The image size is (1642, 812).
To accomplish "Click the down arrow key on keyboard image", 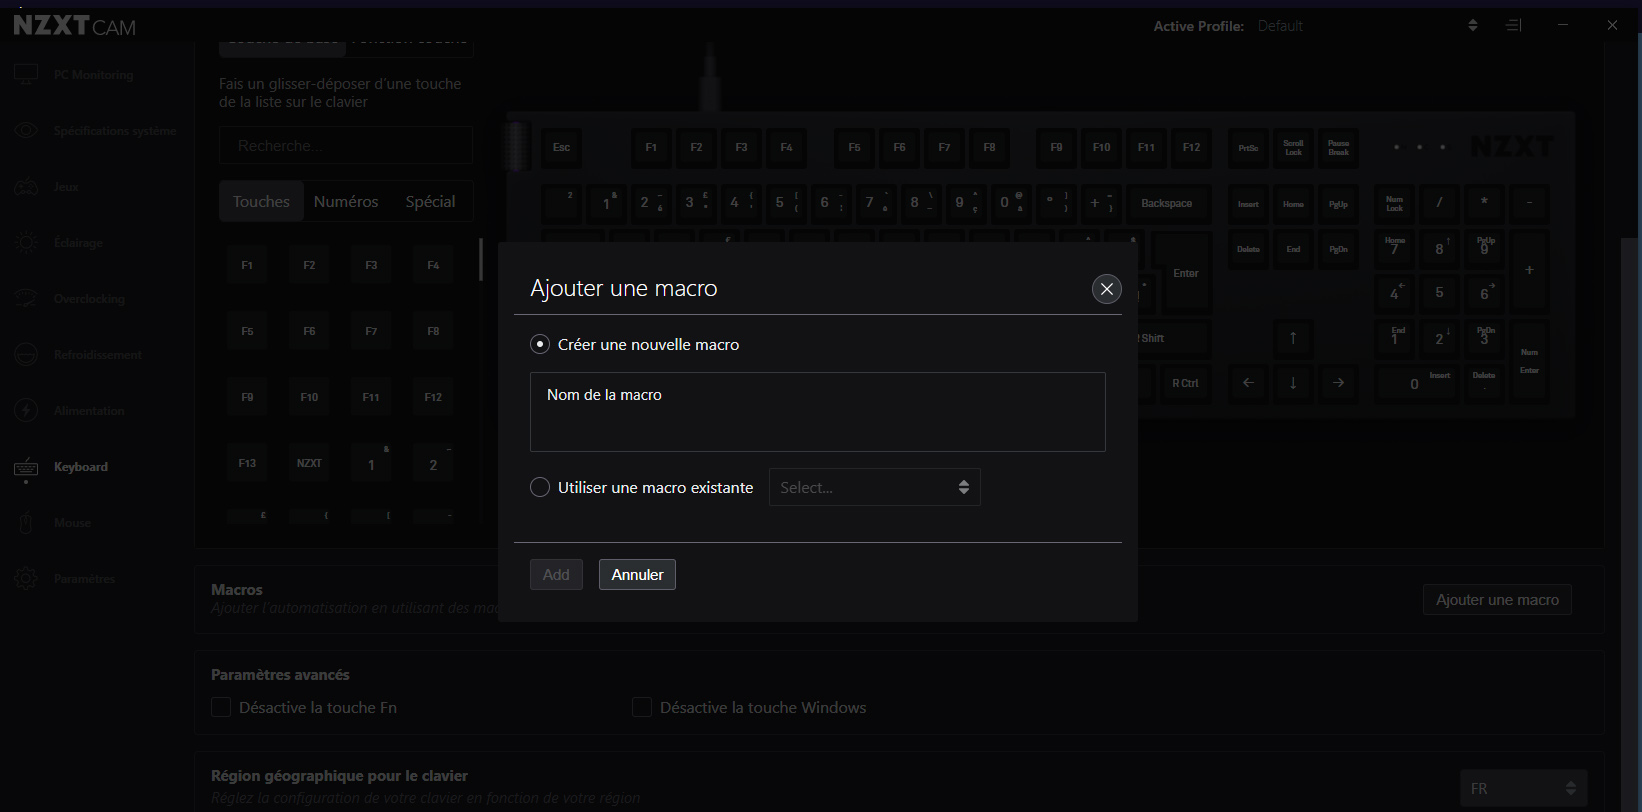I will 1293,383.
